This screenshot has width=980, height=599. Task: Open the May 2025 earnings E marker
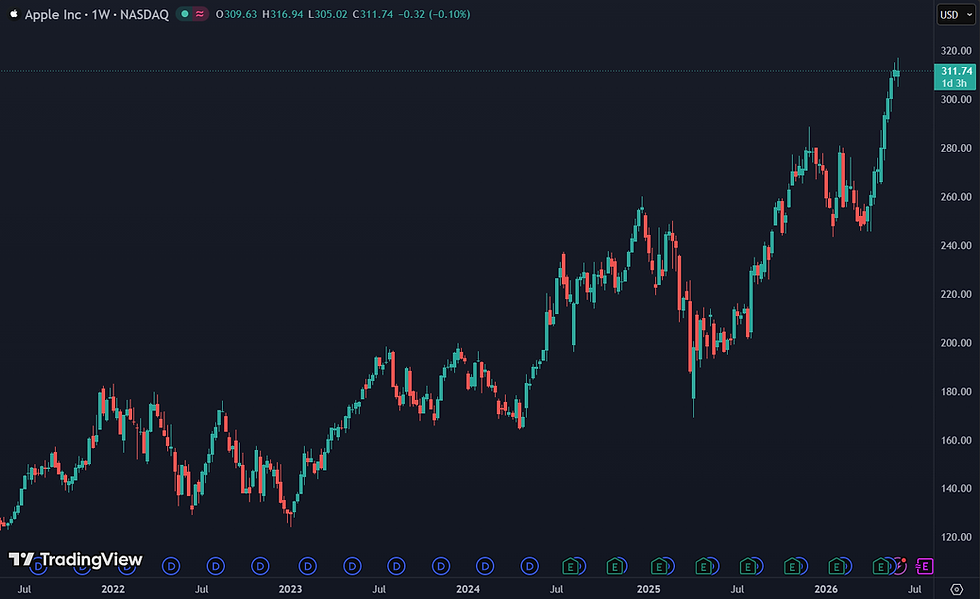704,566
